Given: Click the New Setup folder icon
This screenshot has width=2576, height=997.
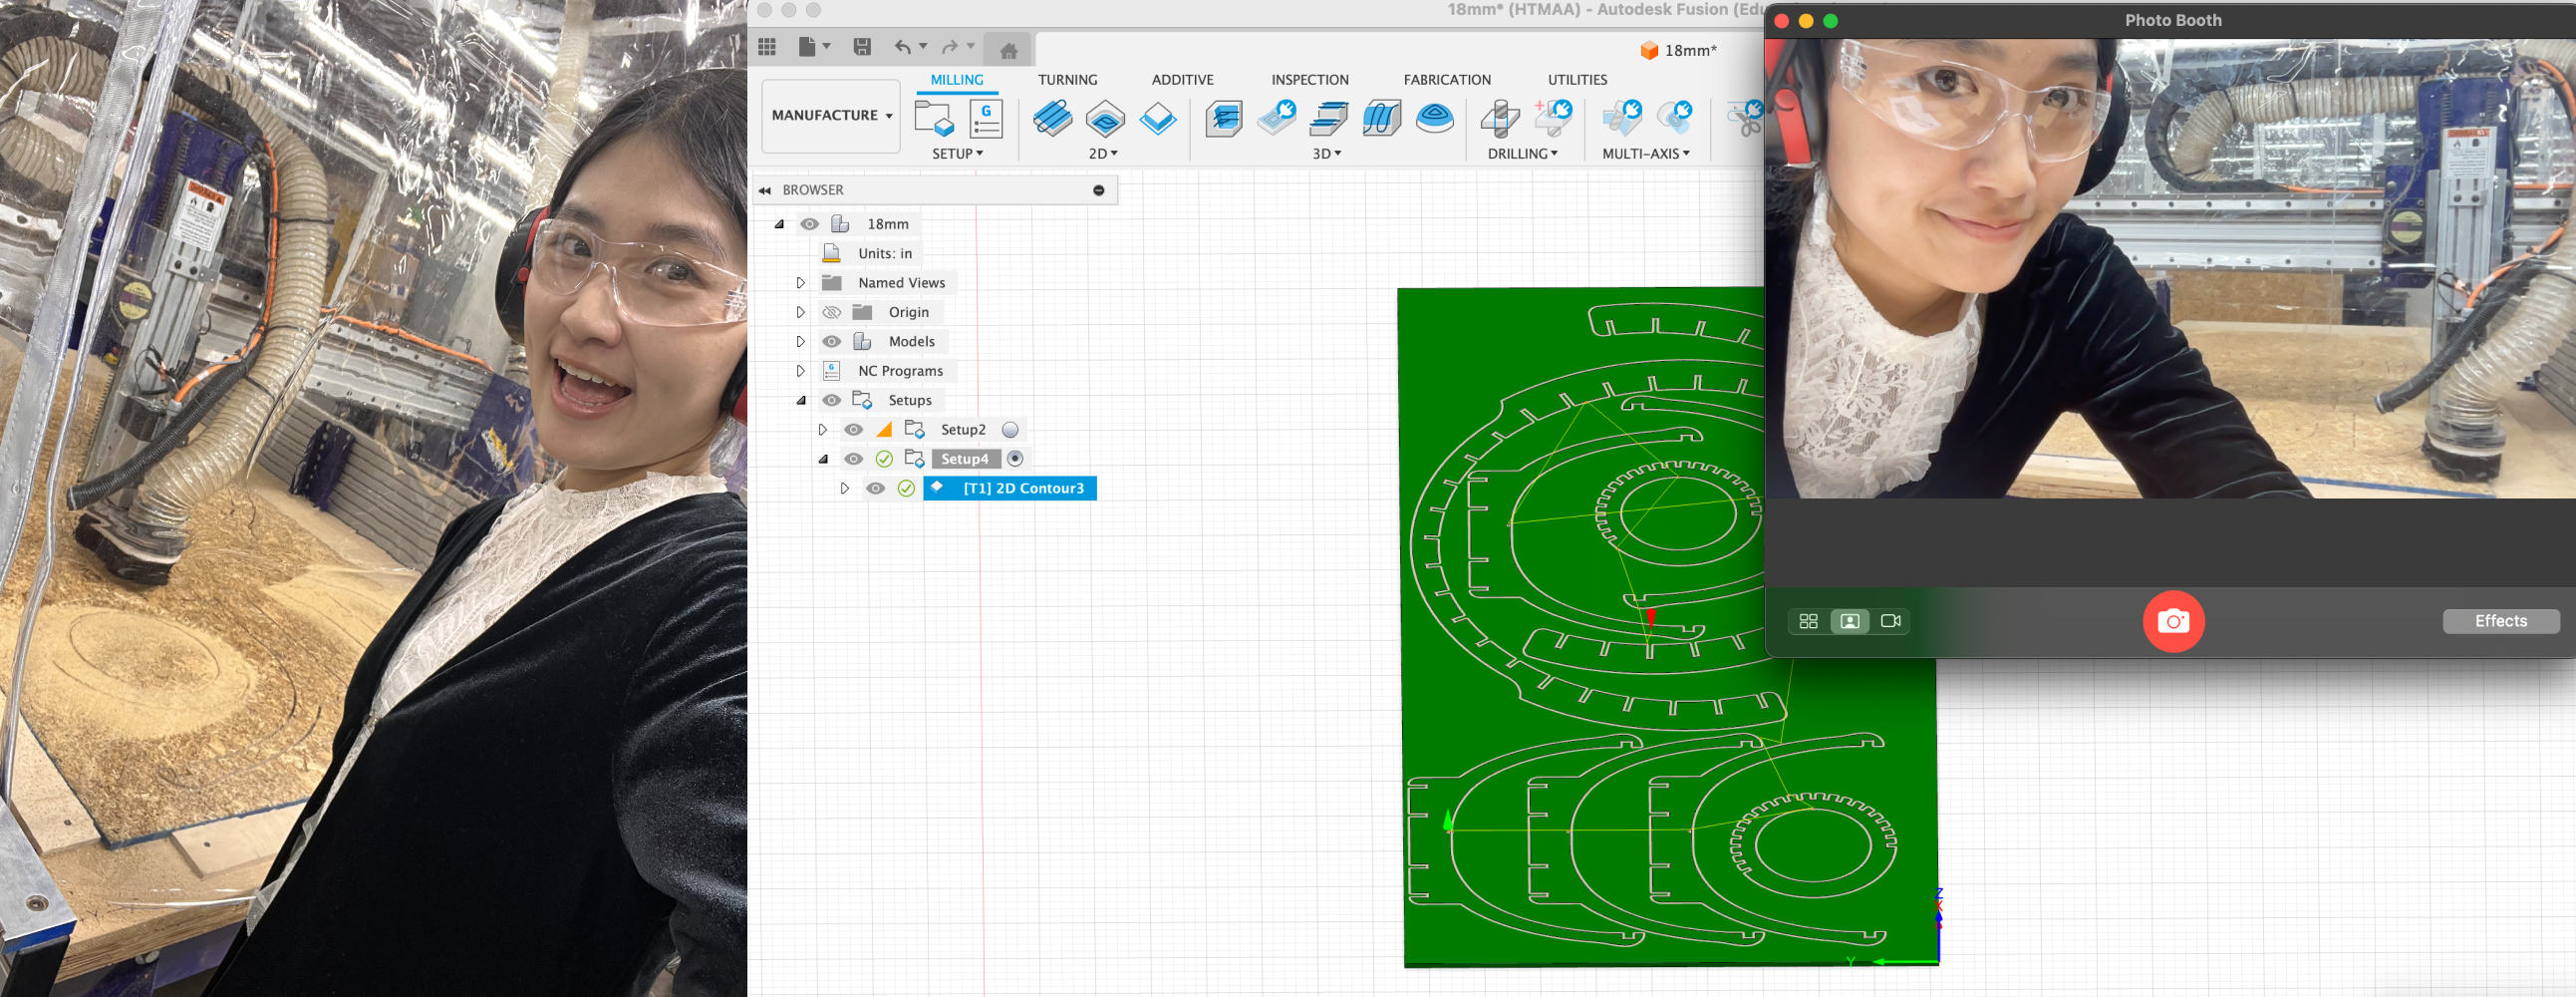Looking at the screenshot, I should coord(933,119).
